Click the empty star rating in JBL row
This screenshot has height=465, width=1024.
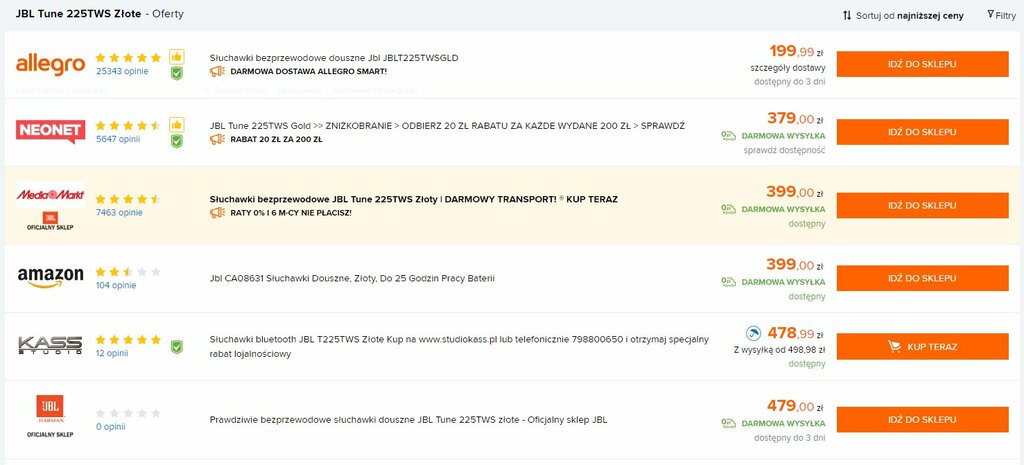click(x=128, y=413)
